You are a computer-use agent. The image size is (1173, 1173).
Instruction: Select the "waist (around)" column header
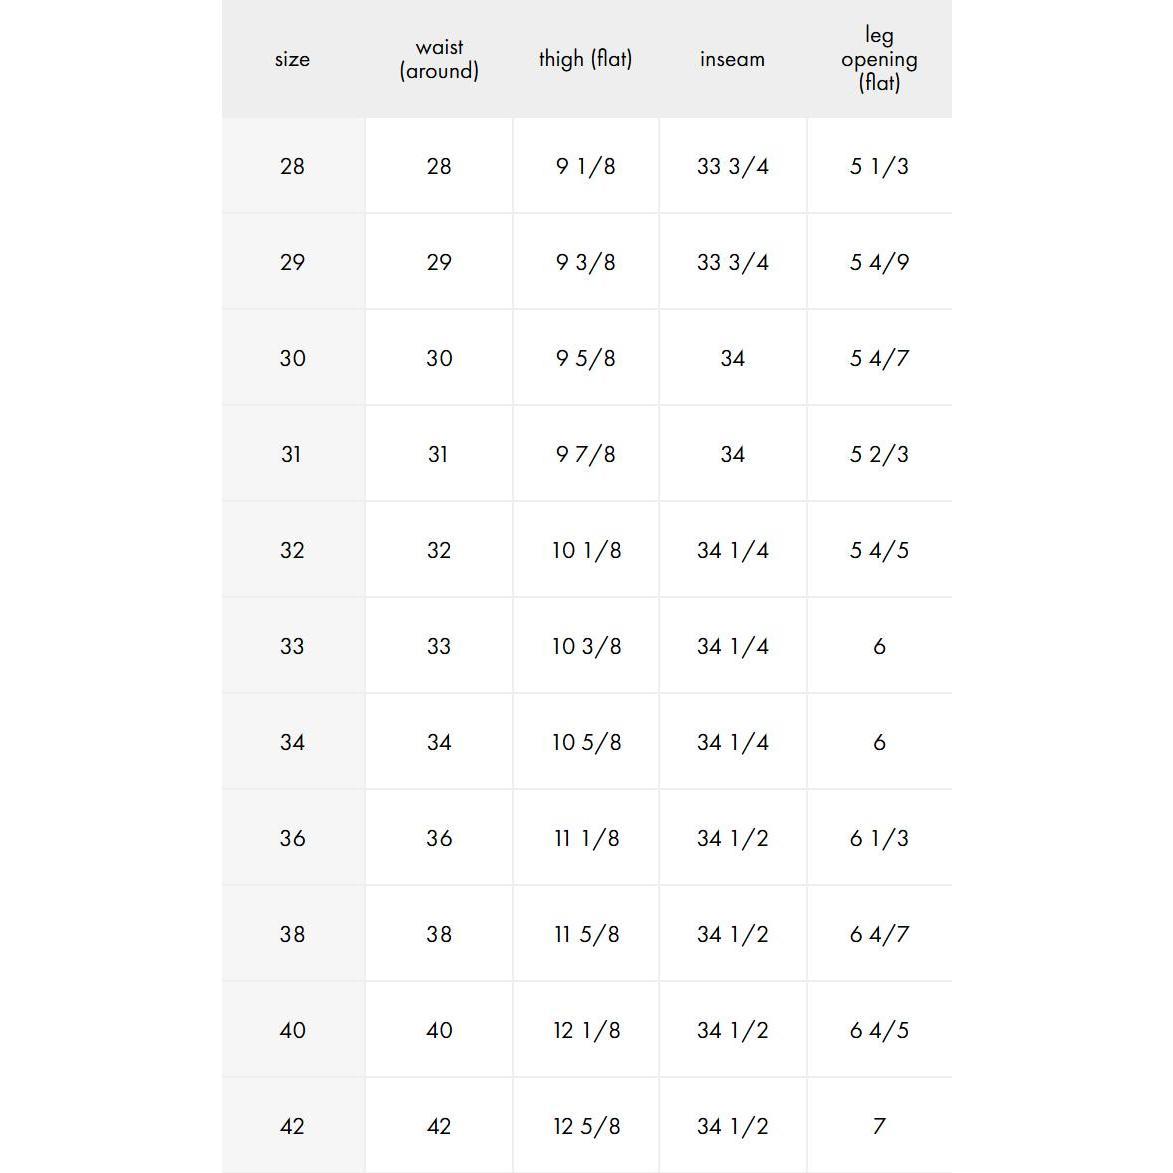click(x=439, y=59)
